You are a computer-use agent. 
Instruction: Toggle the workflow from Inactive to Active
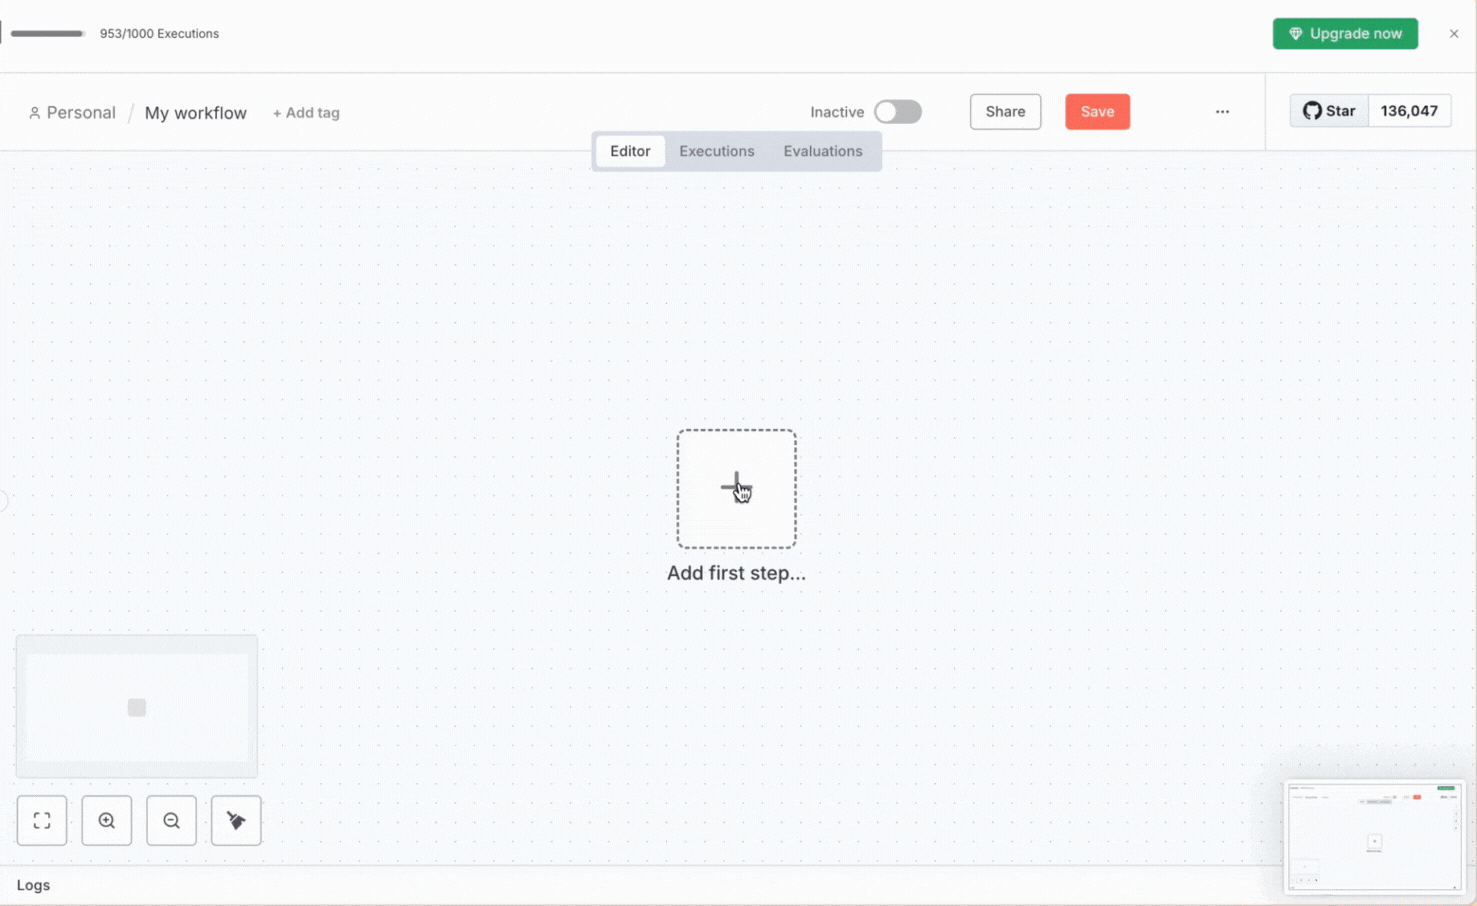pyautogui.click(x=897, y=111)
